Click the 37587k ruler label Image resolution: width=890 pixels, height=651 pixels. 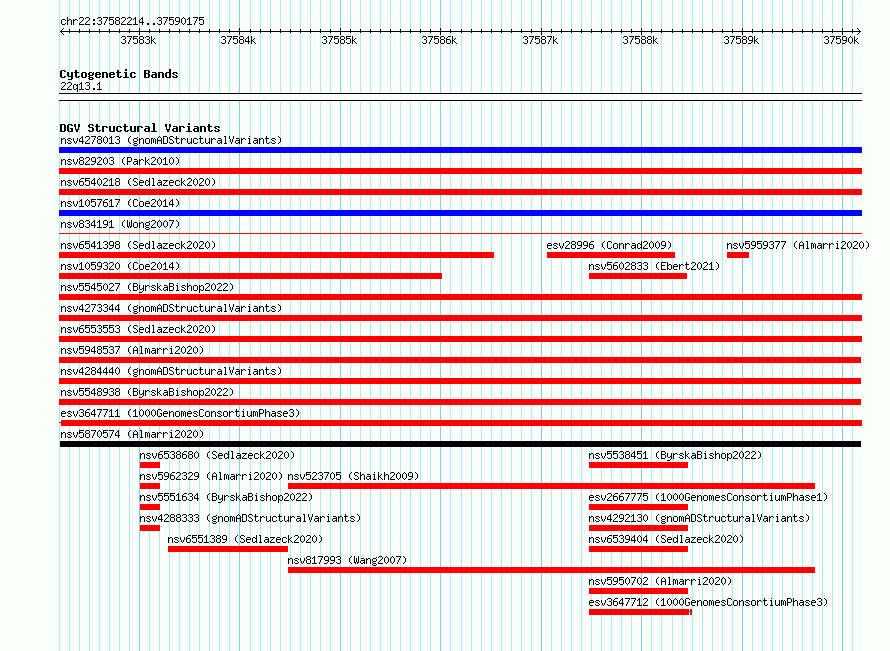pyautogui.click(x=540, y=40)
